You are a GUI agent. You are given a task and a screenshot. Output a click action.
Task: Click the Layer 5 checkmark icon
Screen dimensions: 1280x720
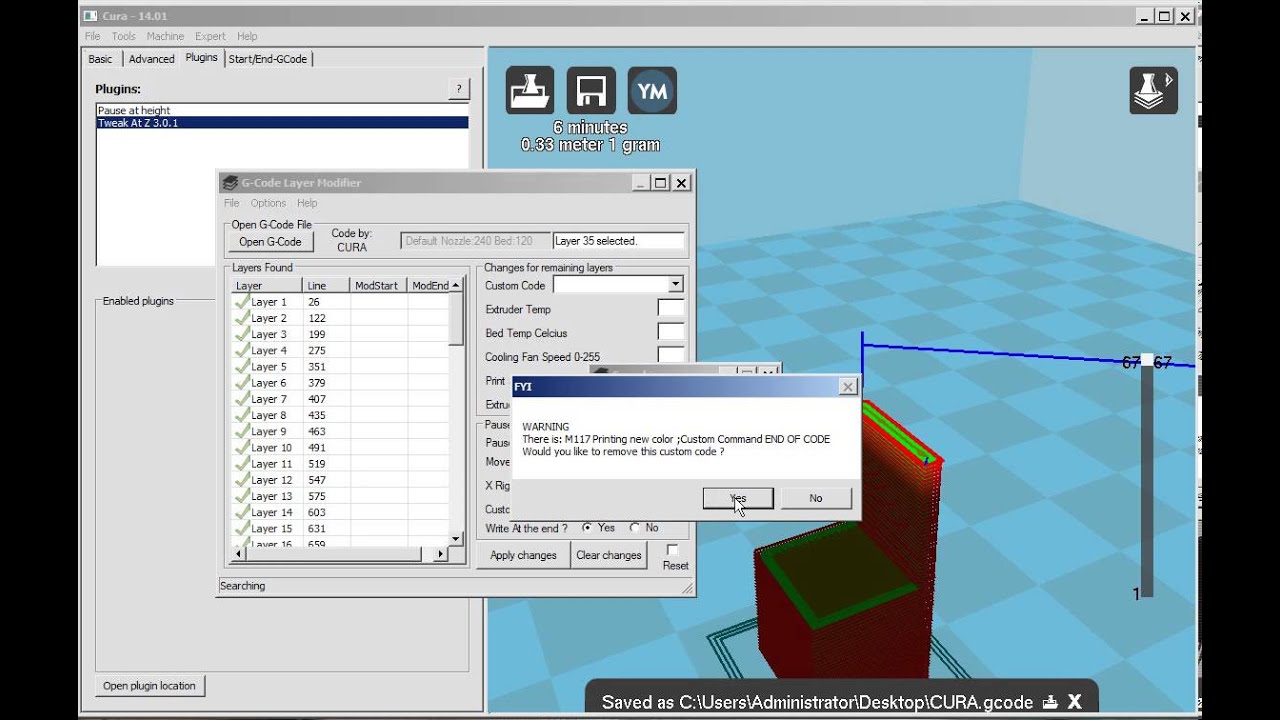tap(241, 366)
